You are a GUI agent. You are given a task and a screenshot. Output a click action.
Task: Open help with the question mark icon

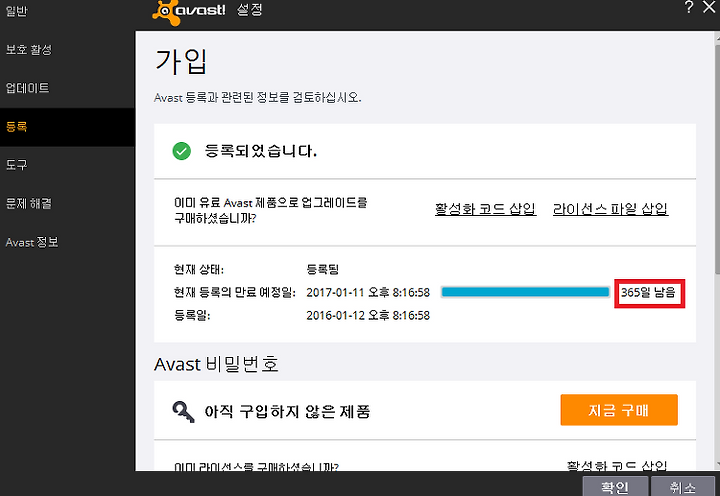click(688, 7)
